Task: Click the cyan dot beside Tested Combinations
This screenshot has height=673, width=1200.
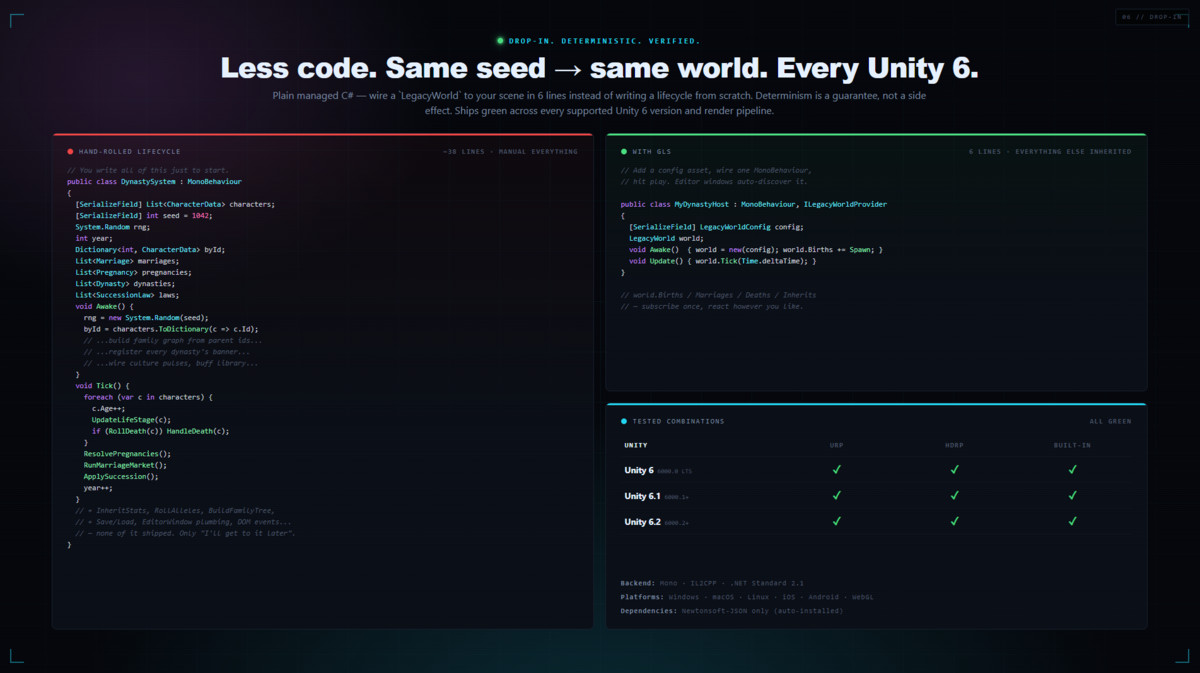Action: (624, 421)
